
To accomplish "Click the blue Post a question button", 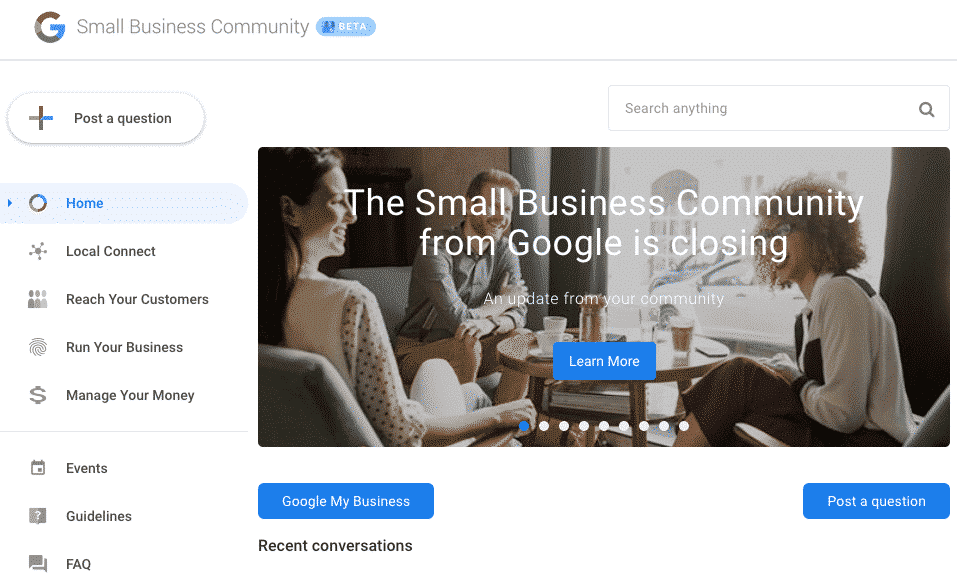I will (x=876, y=501).
